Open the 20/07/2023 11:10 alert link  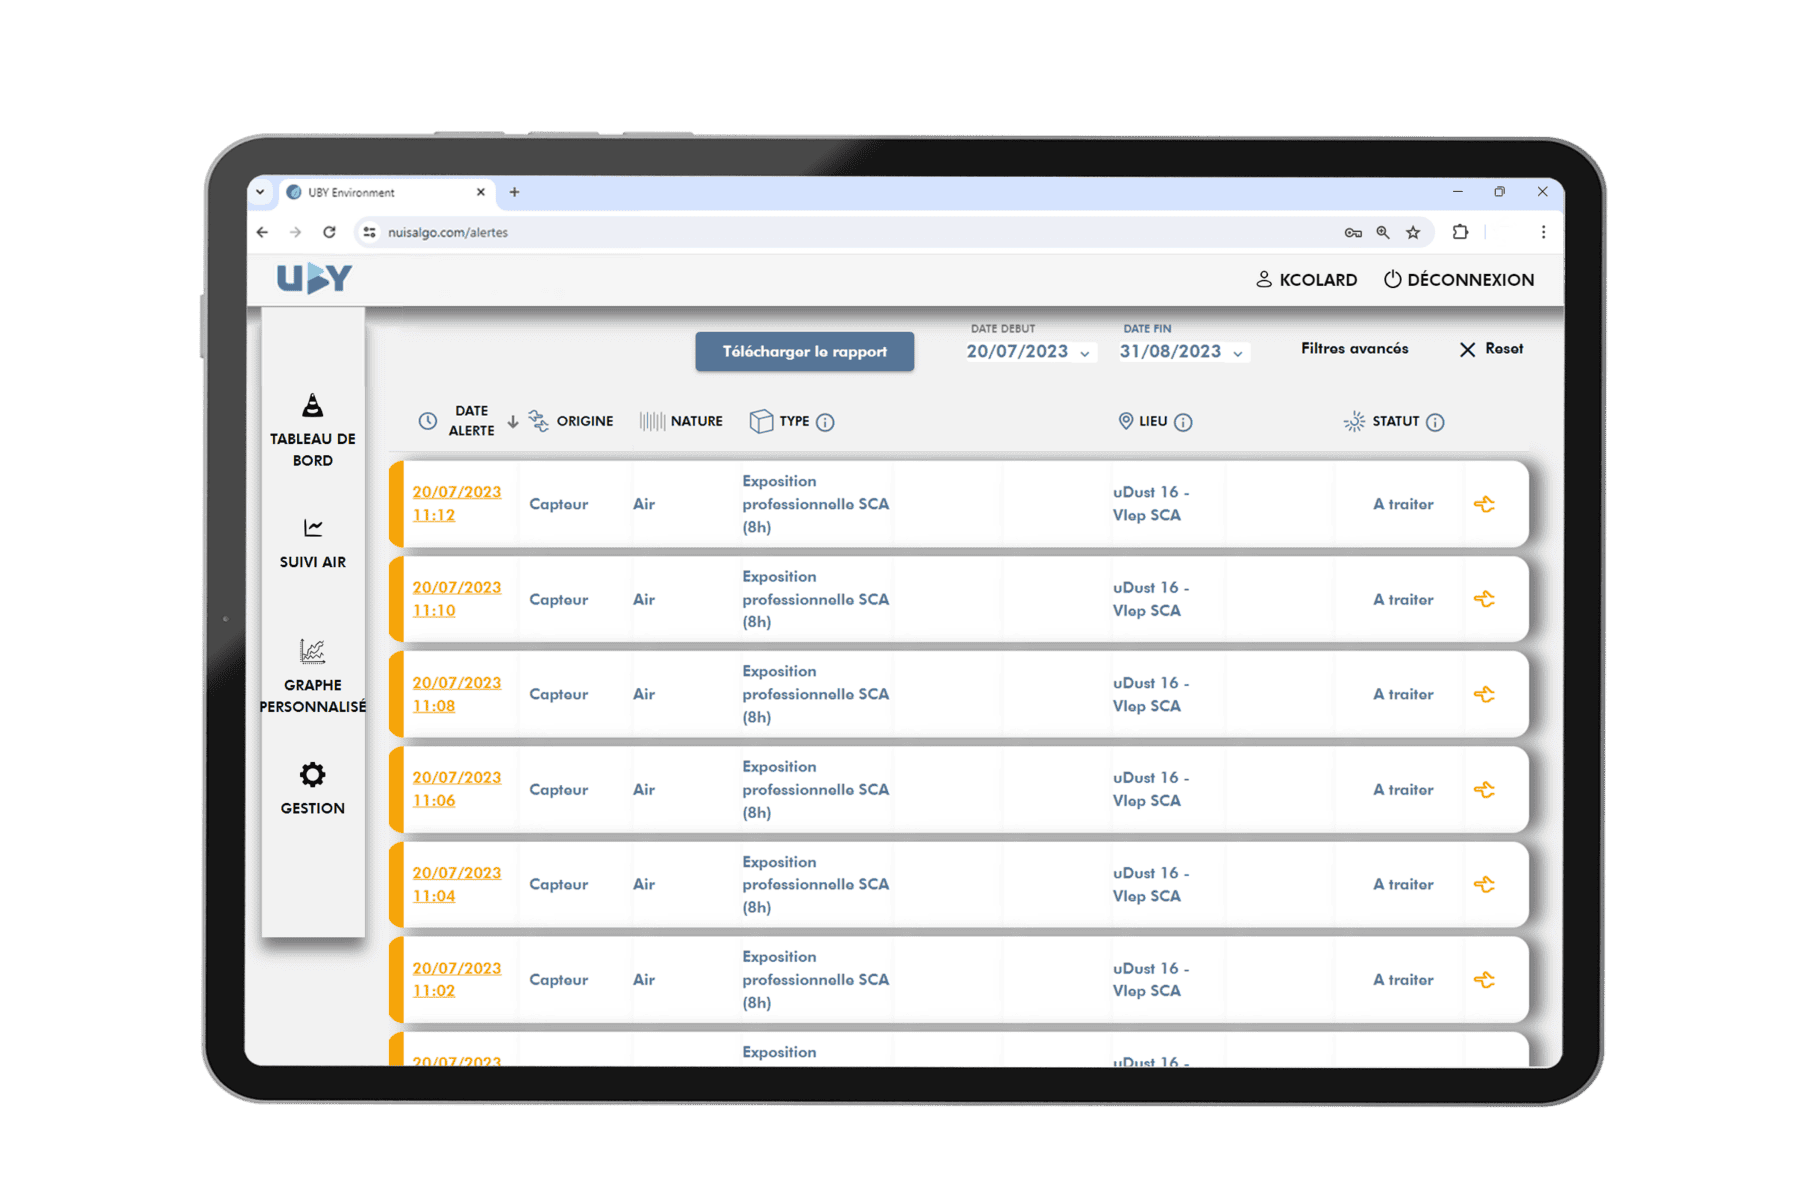(456, 599)
